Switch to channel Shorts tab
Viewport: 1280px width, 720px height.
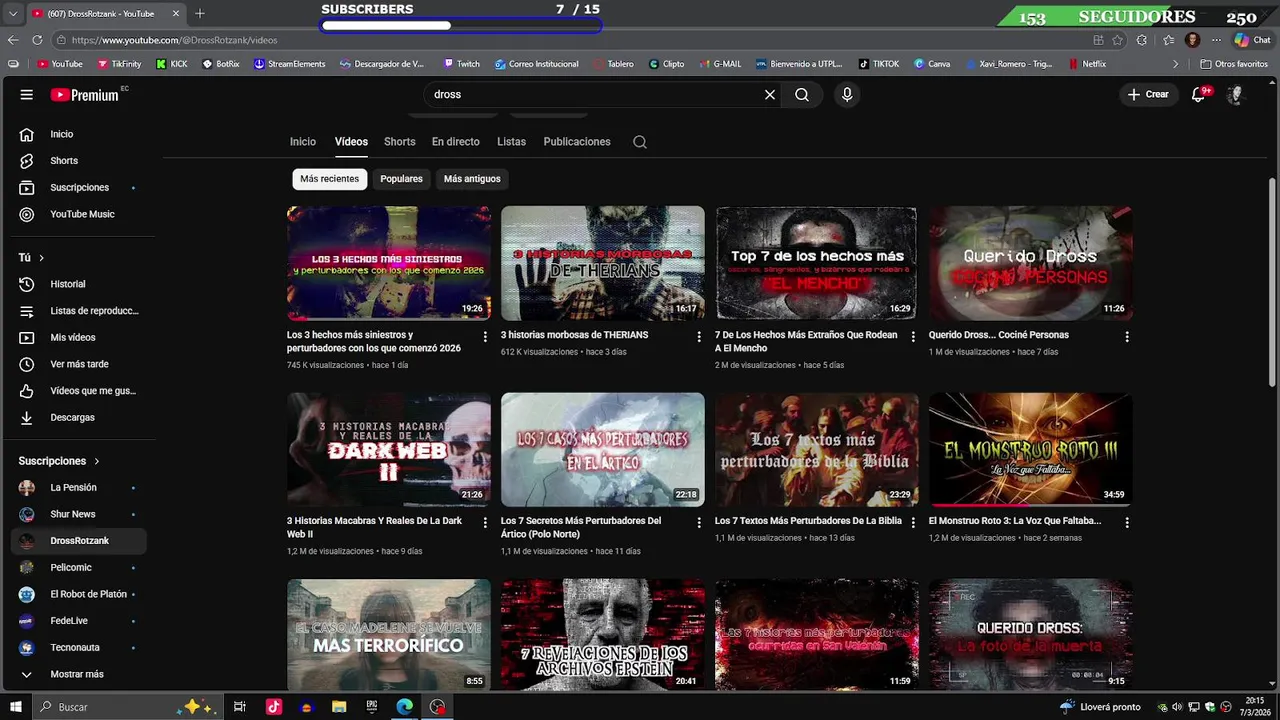click(x=400, y=142)
